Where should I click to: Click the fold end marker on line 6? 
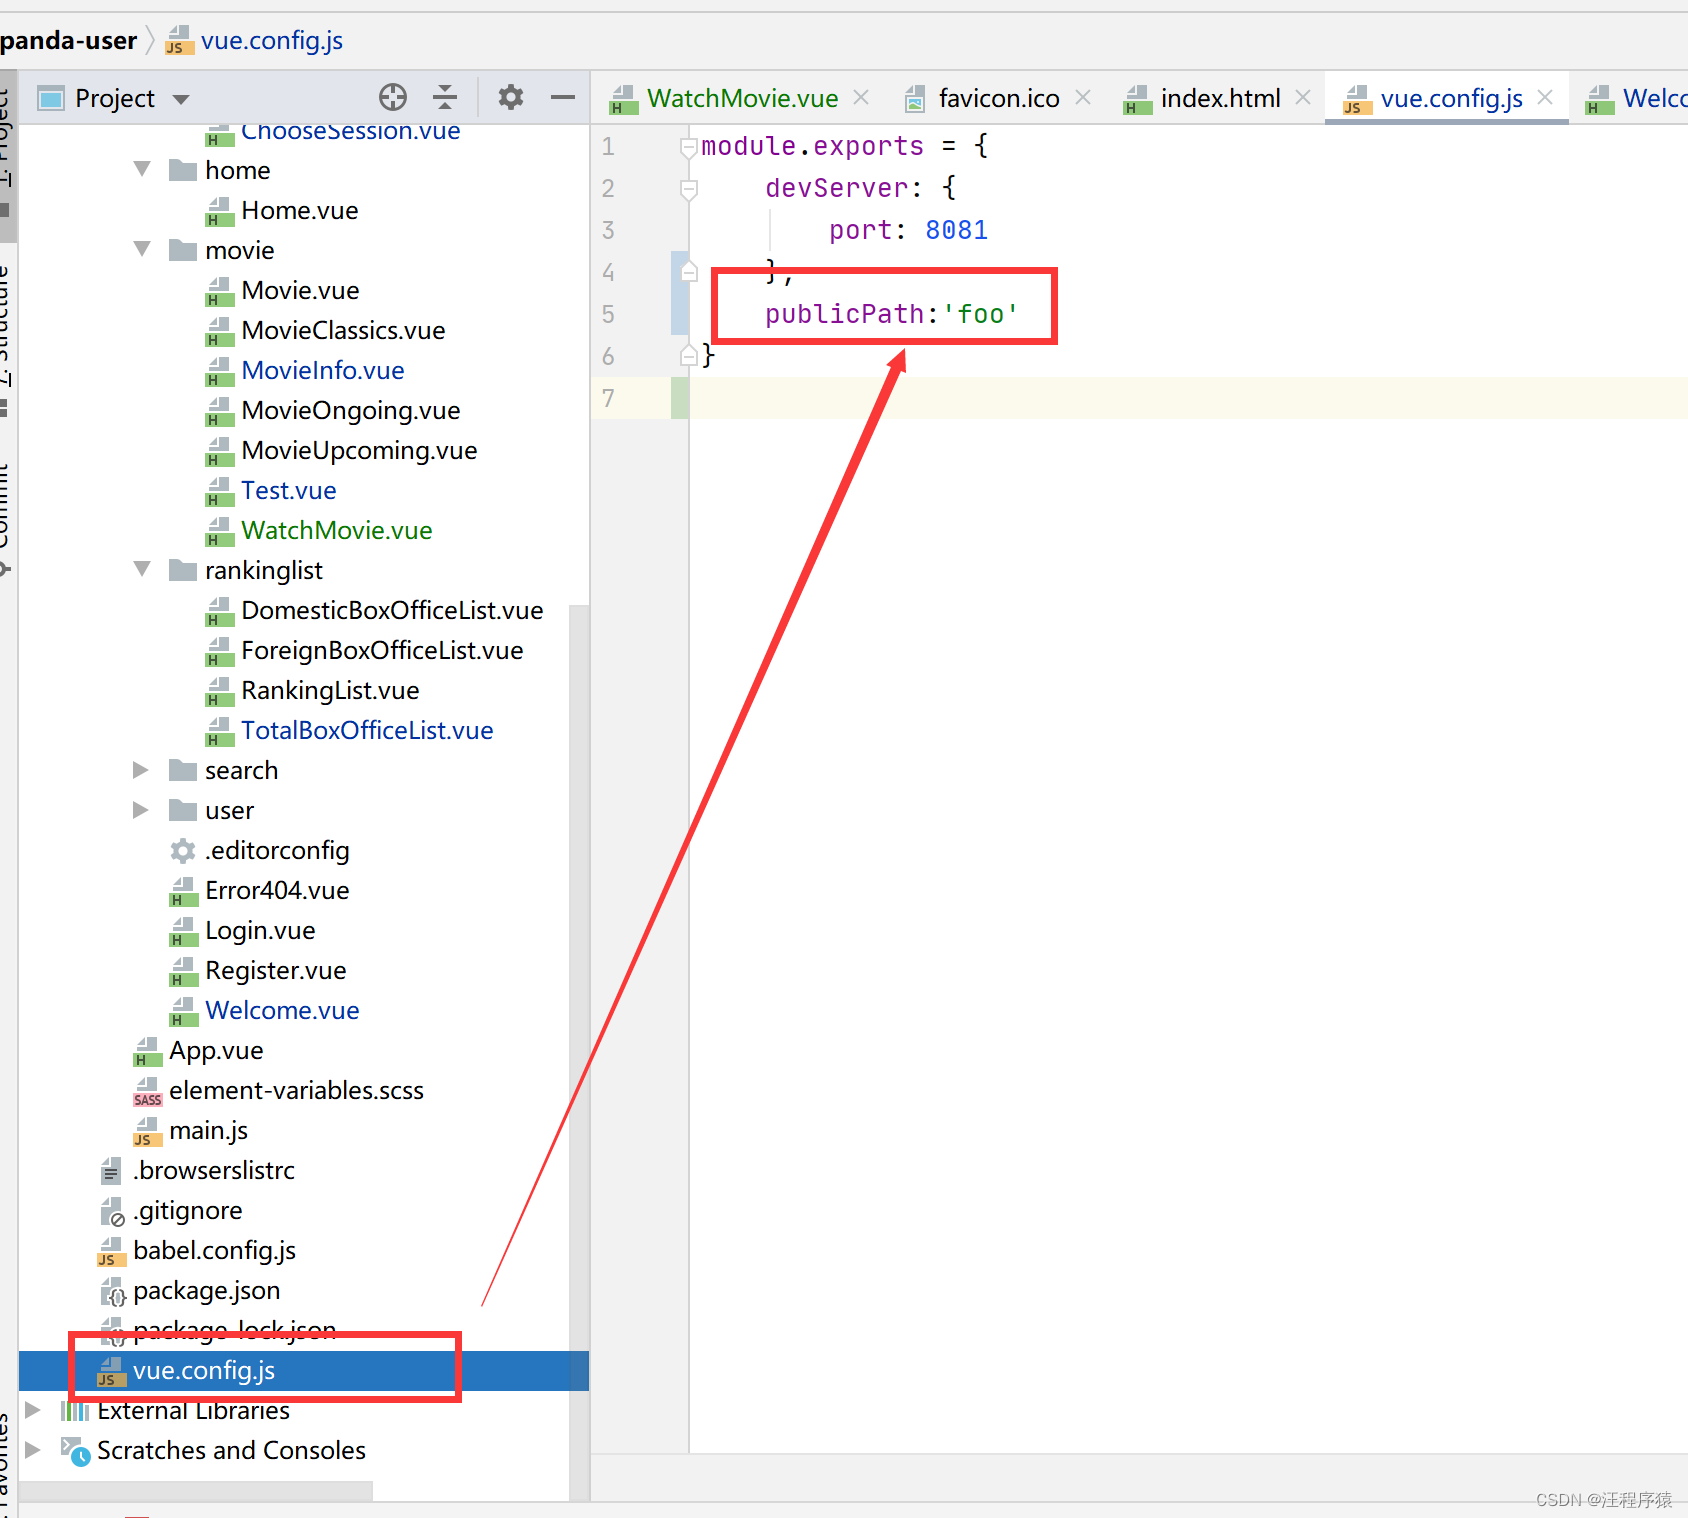[x=689, y=355]
